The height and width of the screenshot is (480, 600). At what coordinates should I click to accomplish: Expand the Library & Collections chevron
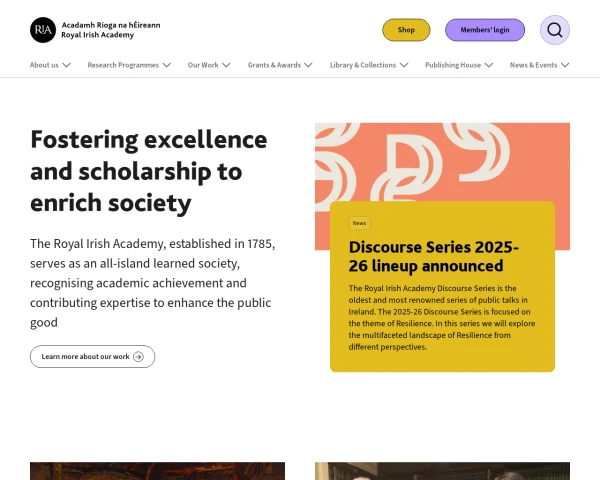(x=405, y=65)
